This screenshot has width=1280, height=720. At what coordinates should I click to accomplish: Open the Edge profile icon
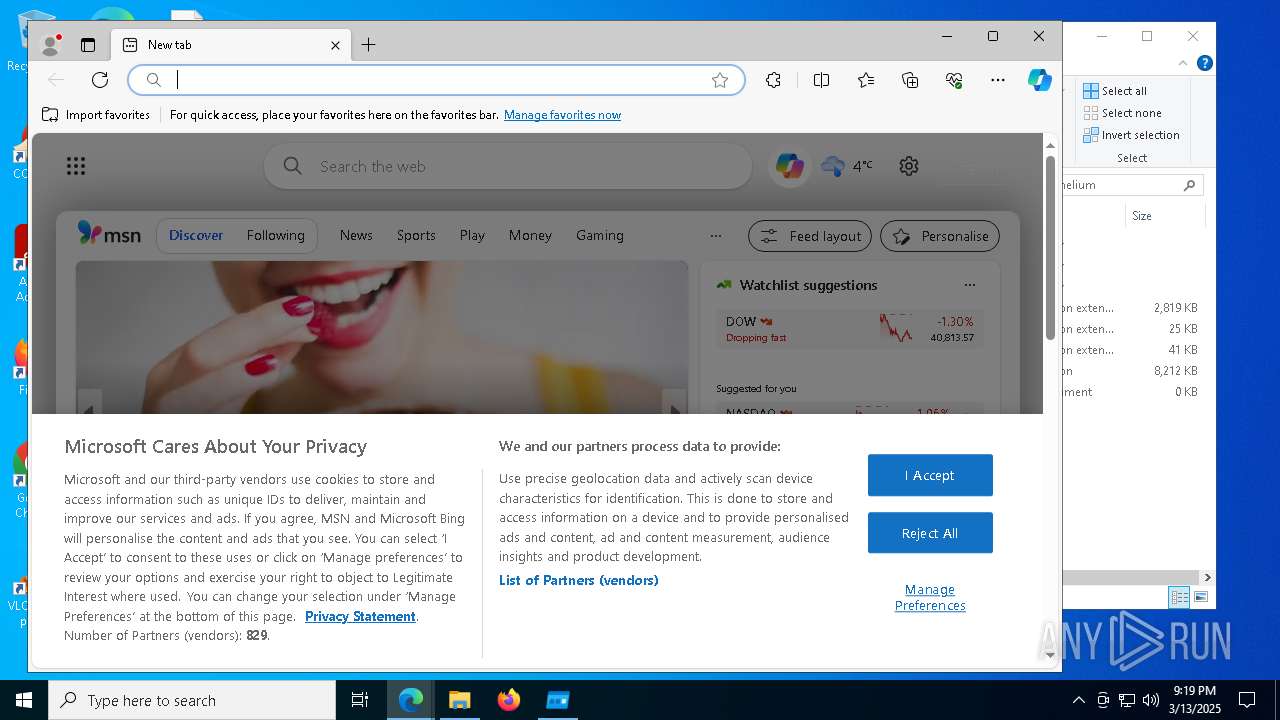[x=50, y=45]
